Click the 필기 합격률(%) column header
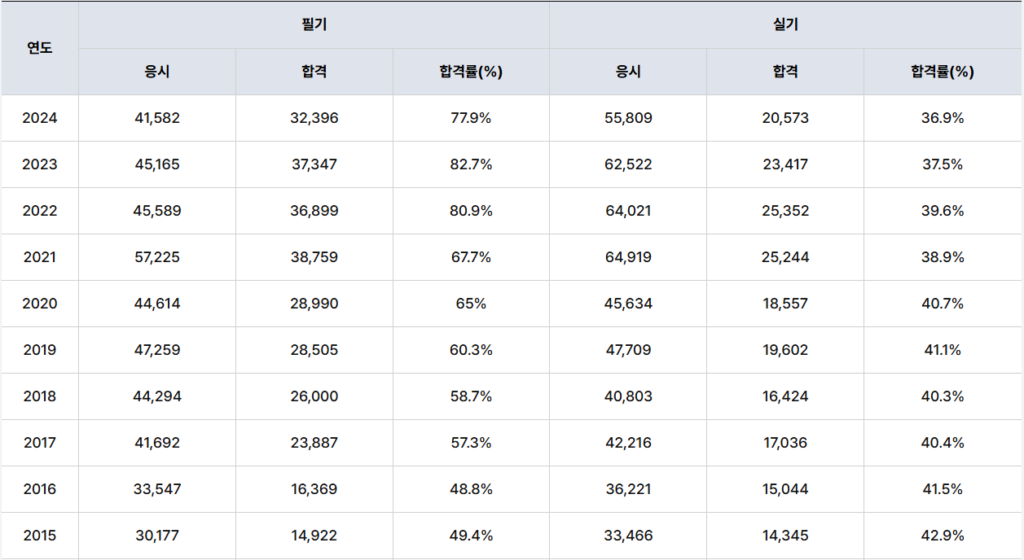 (x=471, y=72)
